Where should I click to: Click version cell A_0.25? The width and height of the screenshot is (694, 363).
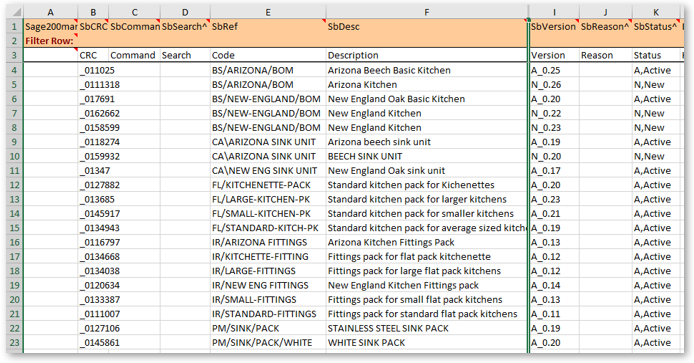(x=554, y=70)
